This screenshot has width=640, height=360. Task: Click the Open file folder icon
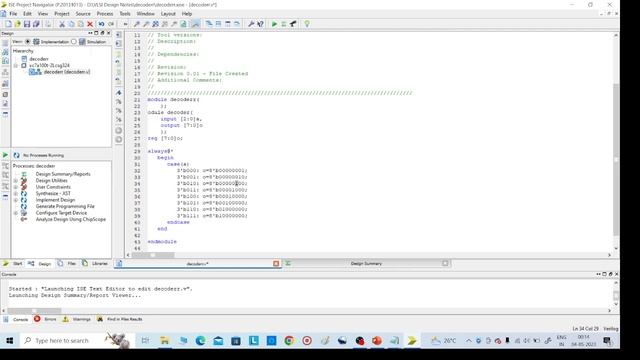pyautogui.click(x=18, y=24)
